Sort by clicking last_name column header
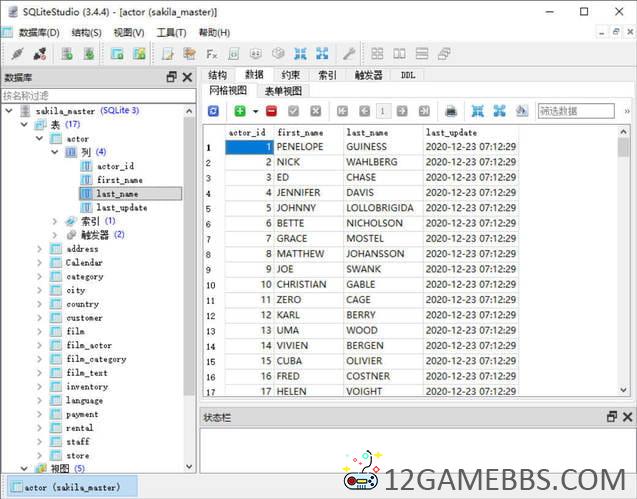637x499 pixels. pyautogui.click(x=366, y=132)
